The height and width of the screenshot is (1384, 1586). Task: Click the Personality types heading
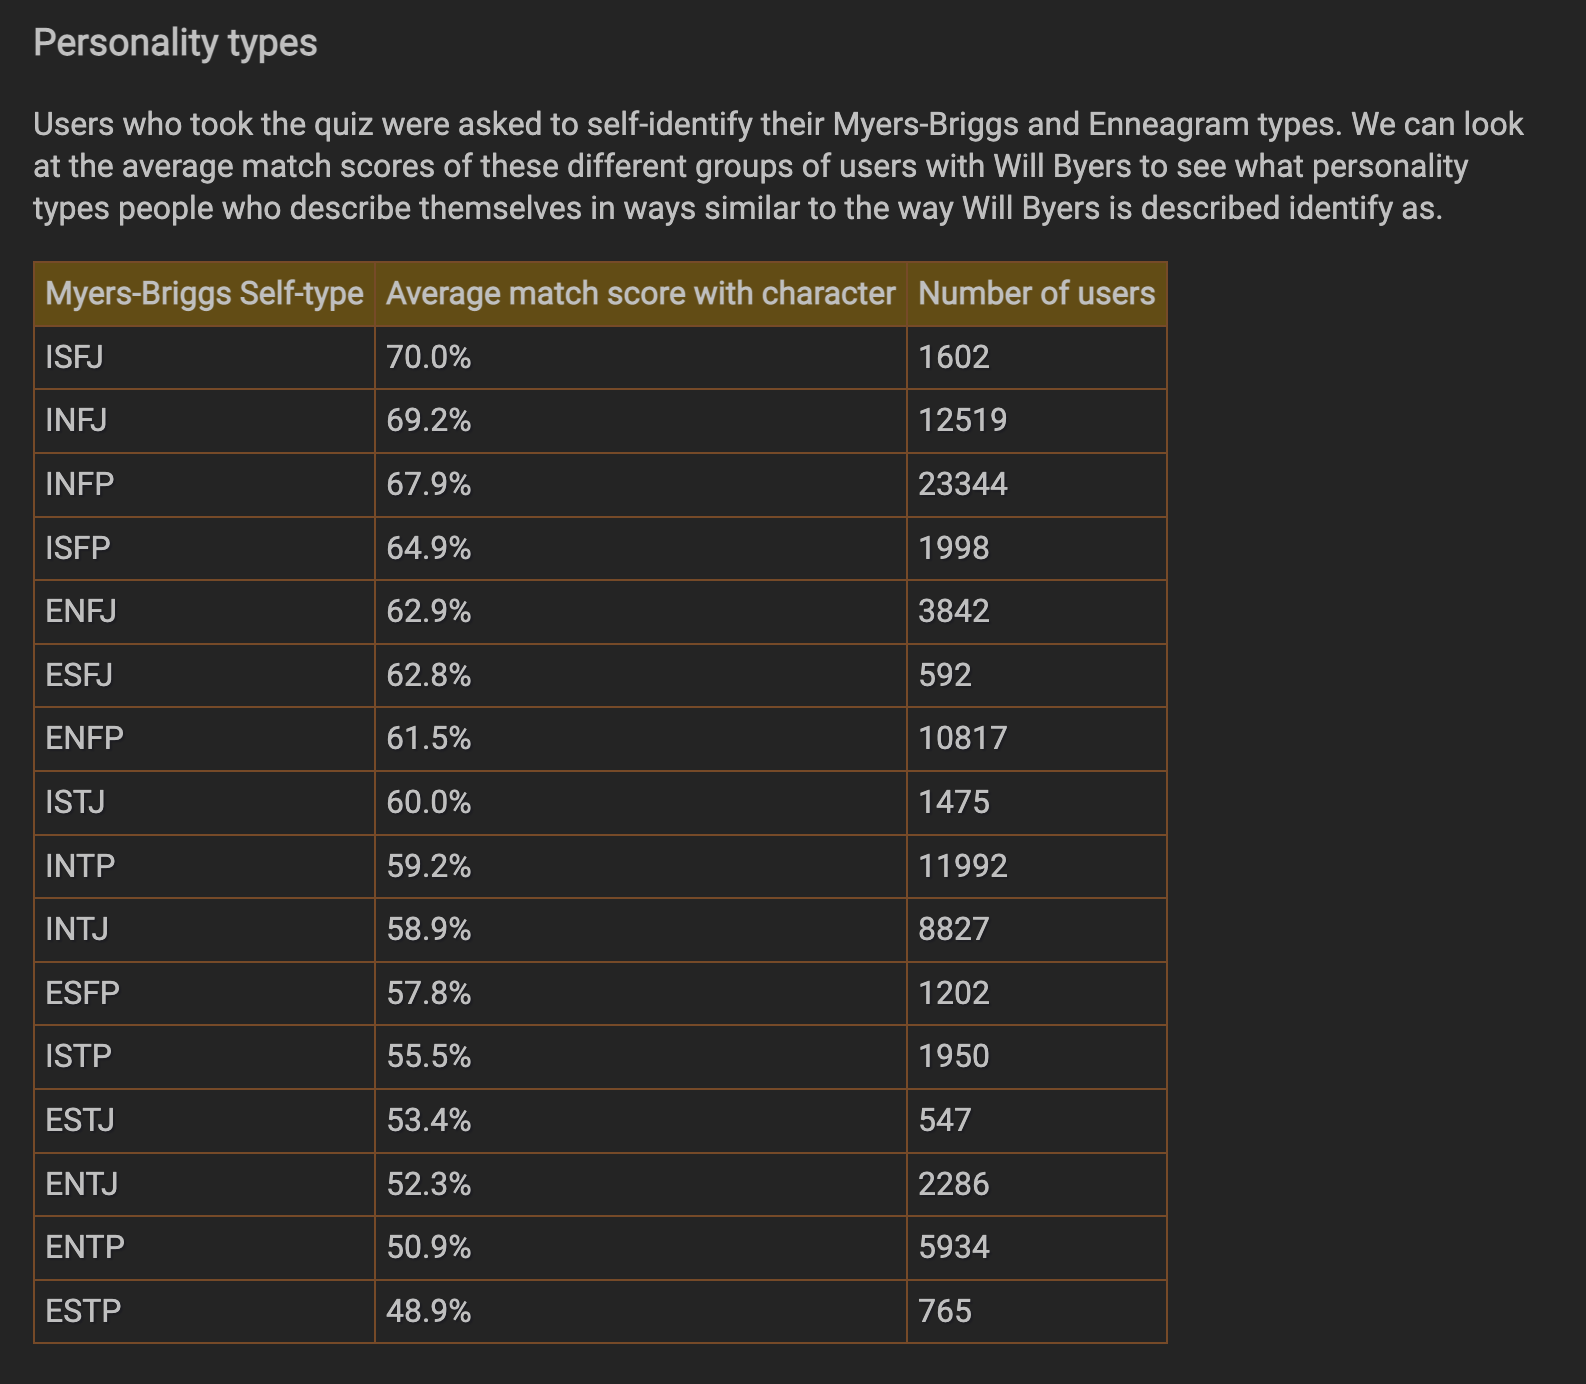point(175,43)
